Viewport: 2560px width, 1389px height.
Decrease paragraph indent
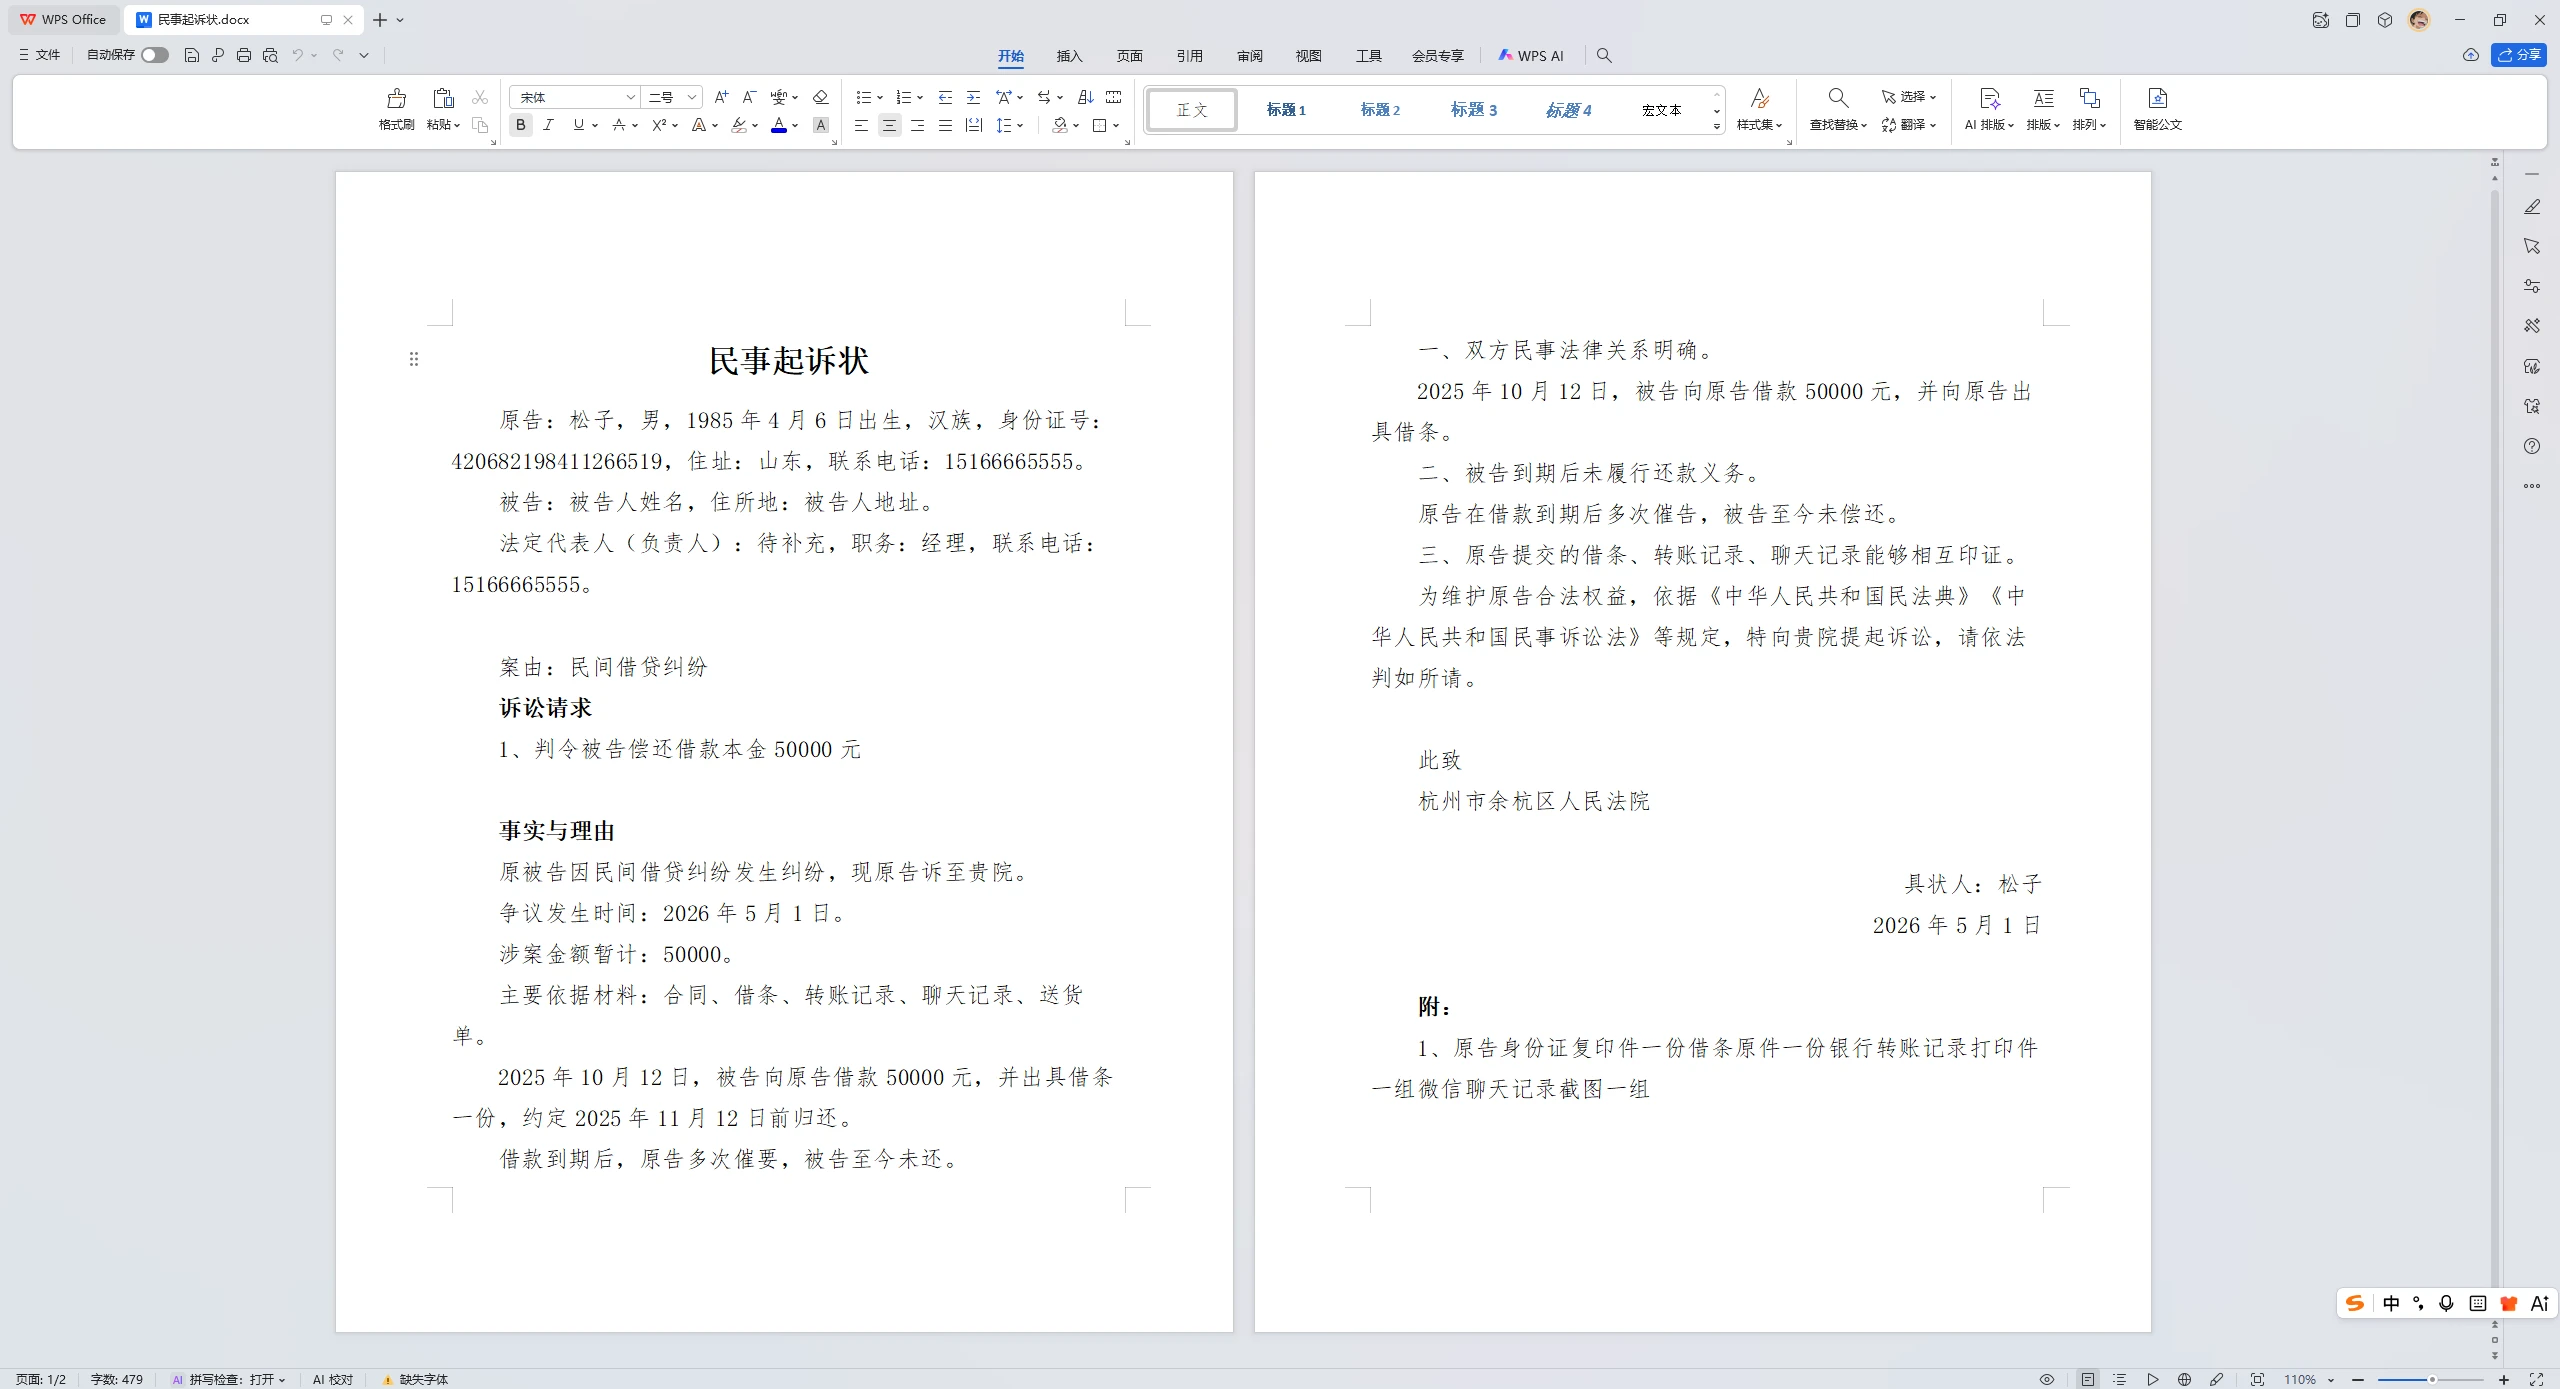945,97
